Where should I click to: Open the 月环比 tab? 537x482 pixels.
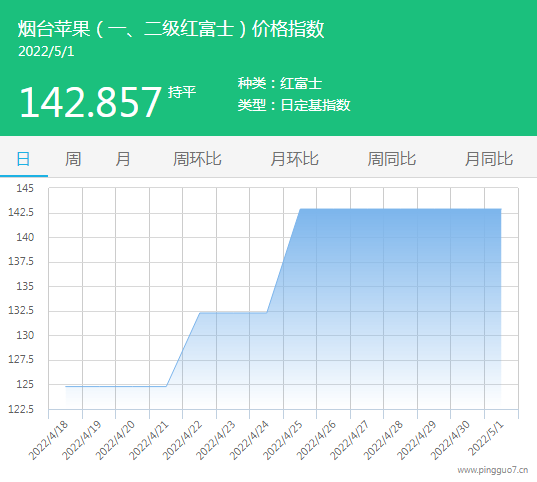(x=295, y=159)
